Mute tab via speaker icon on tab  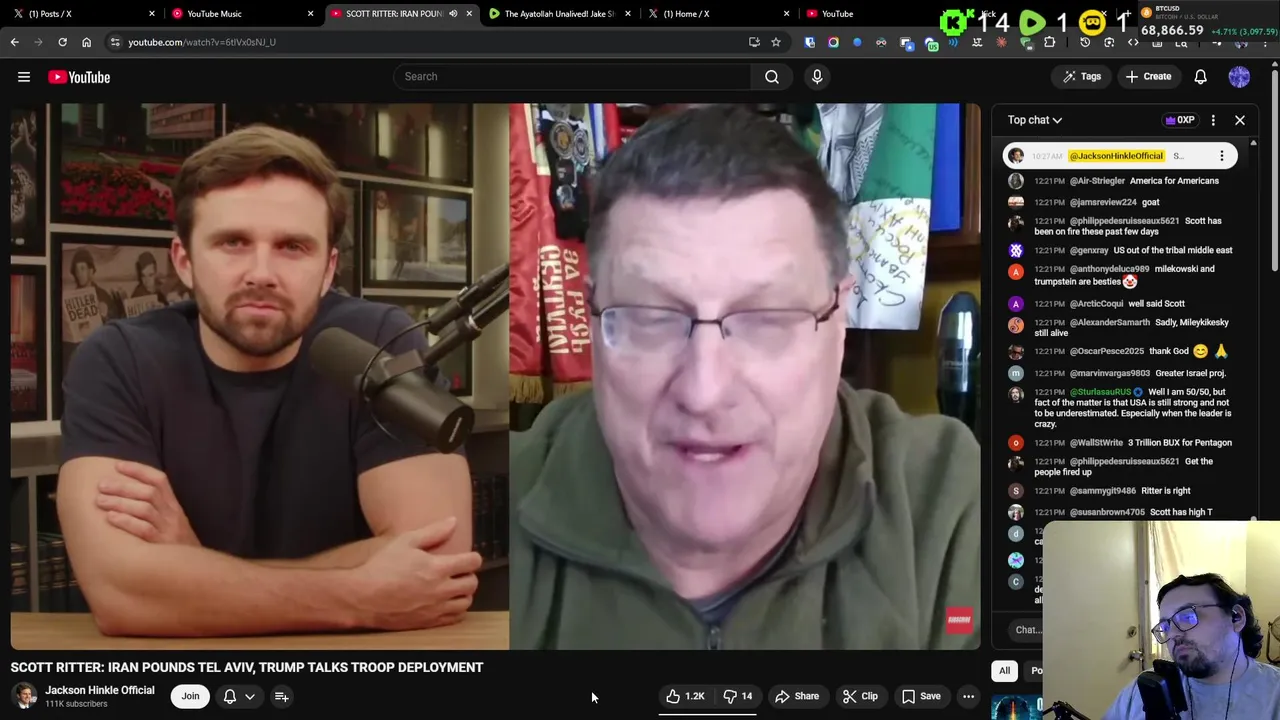(453, 14)
